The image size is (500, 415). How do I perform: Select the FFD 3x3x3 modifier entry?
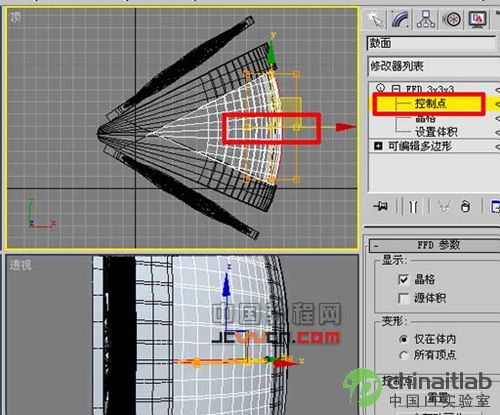430,89
